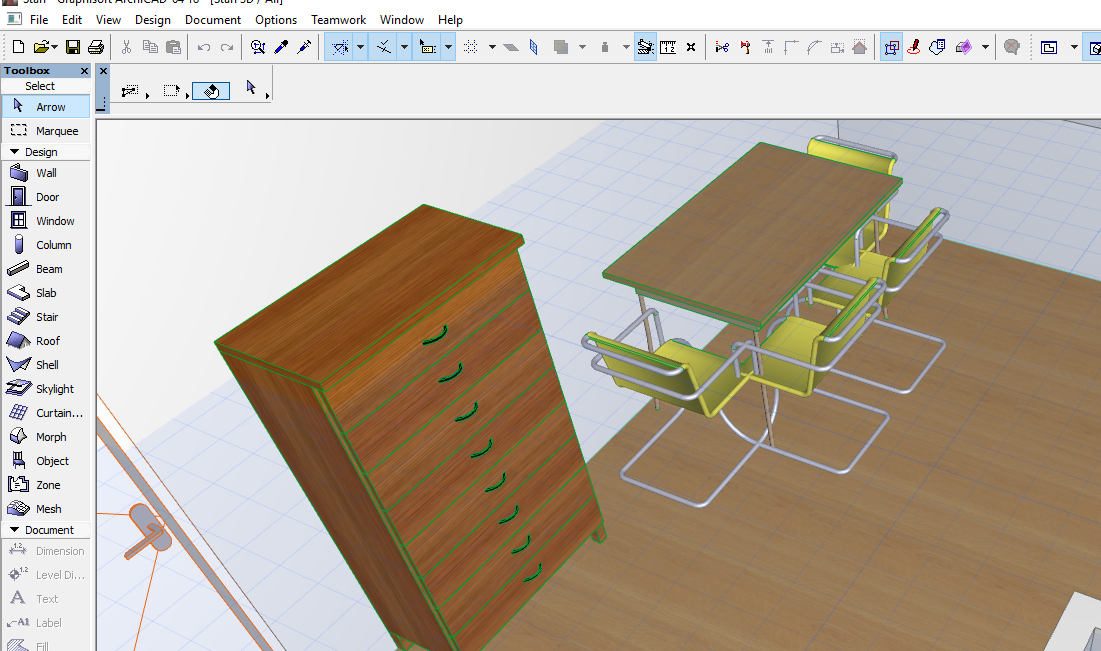Screen dimensions: 1101x651
Task: Toggle the suspend groups squares button
Action: (891, 47)
